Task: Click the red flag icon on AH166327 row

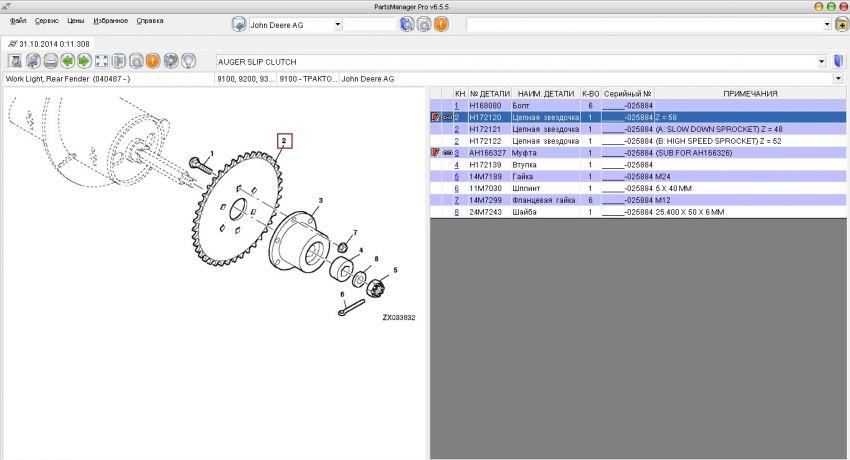Action: (x=435, y=153)
